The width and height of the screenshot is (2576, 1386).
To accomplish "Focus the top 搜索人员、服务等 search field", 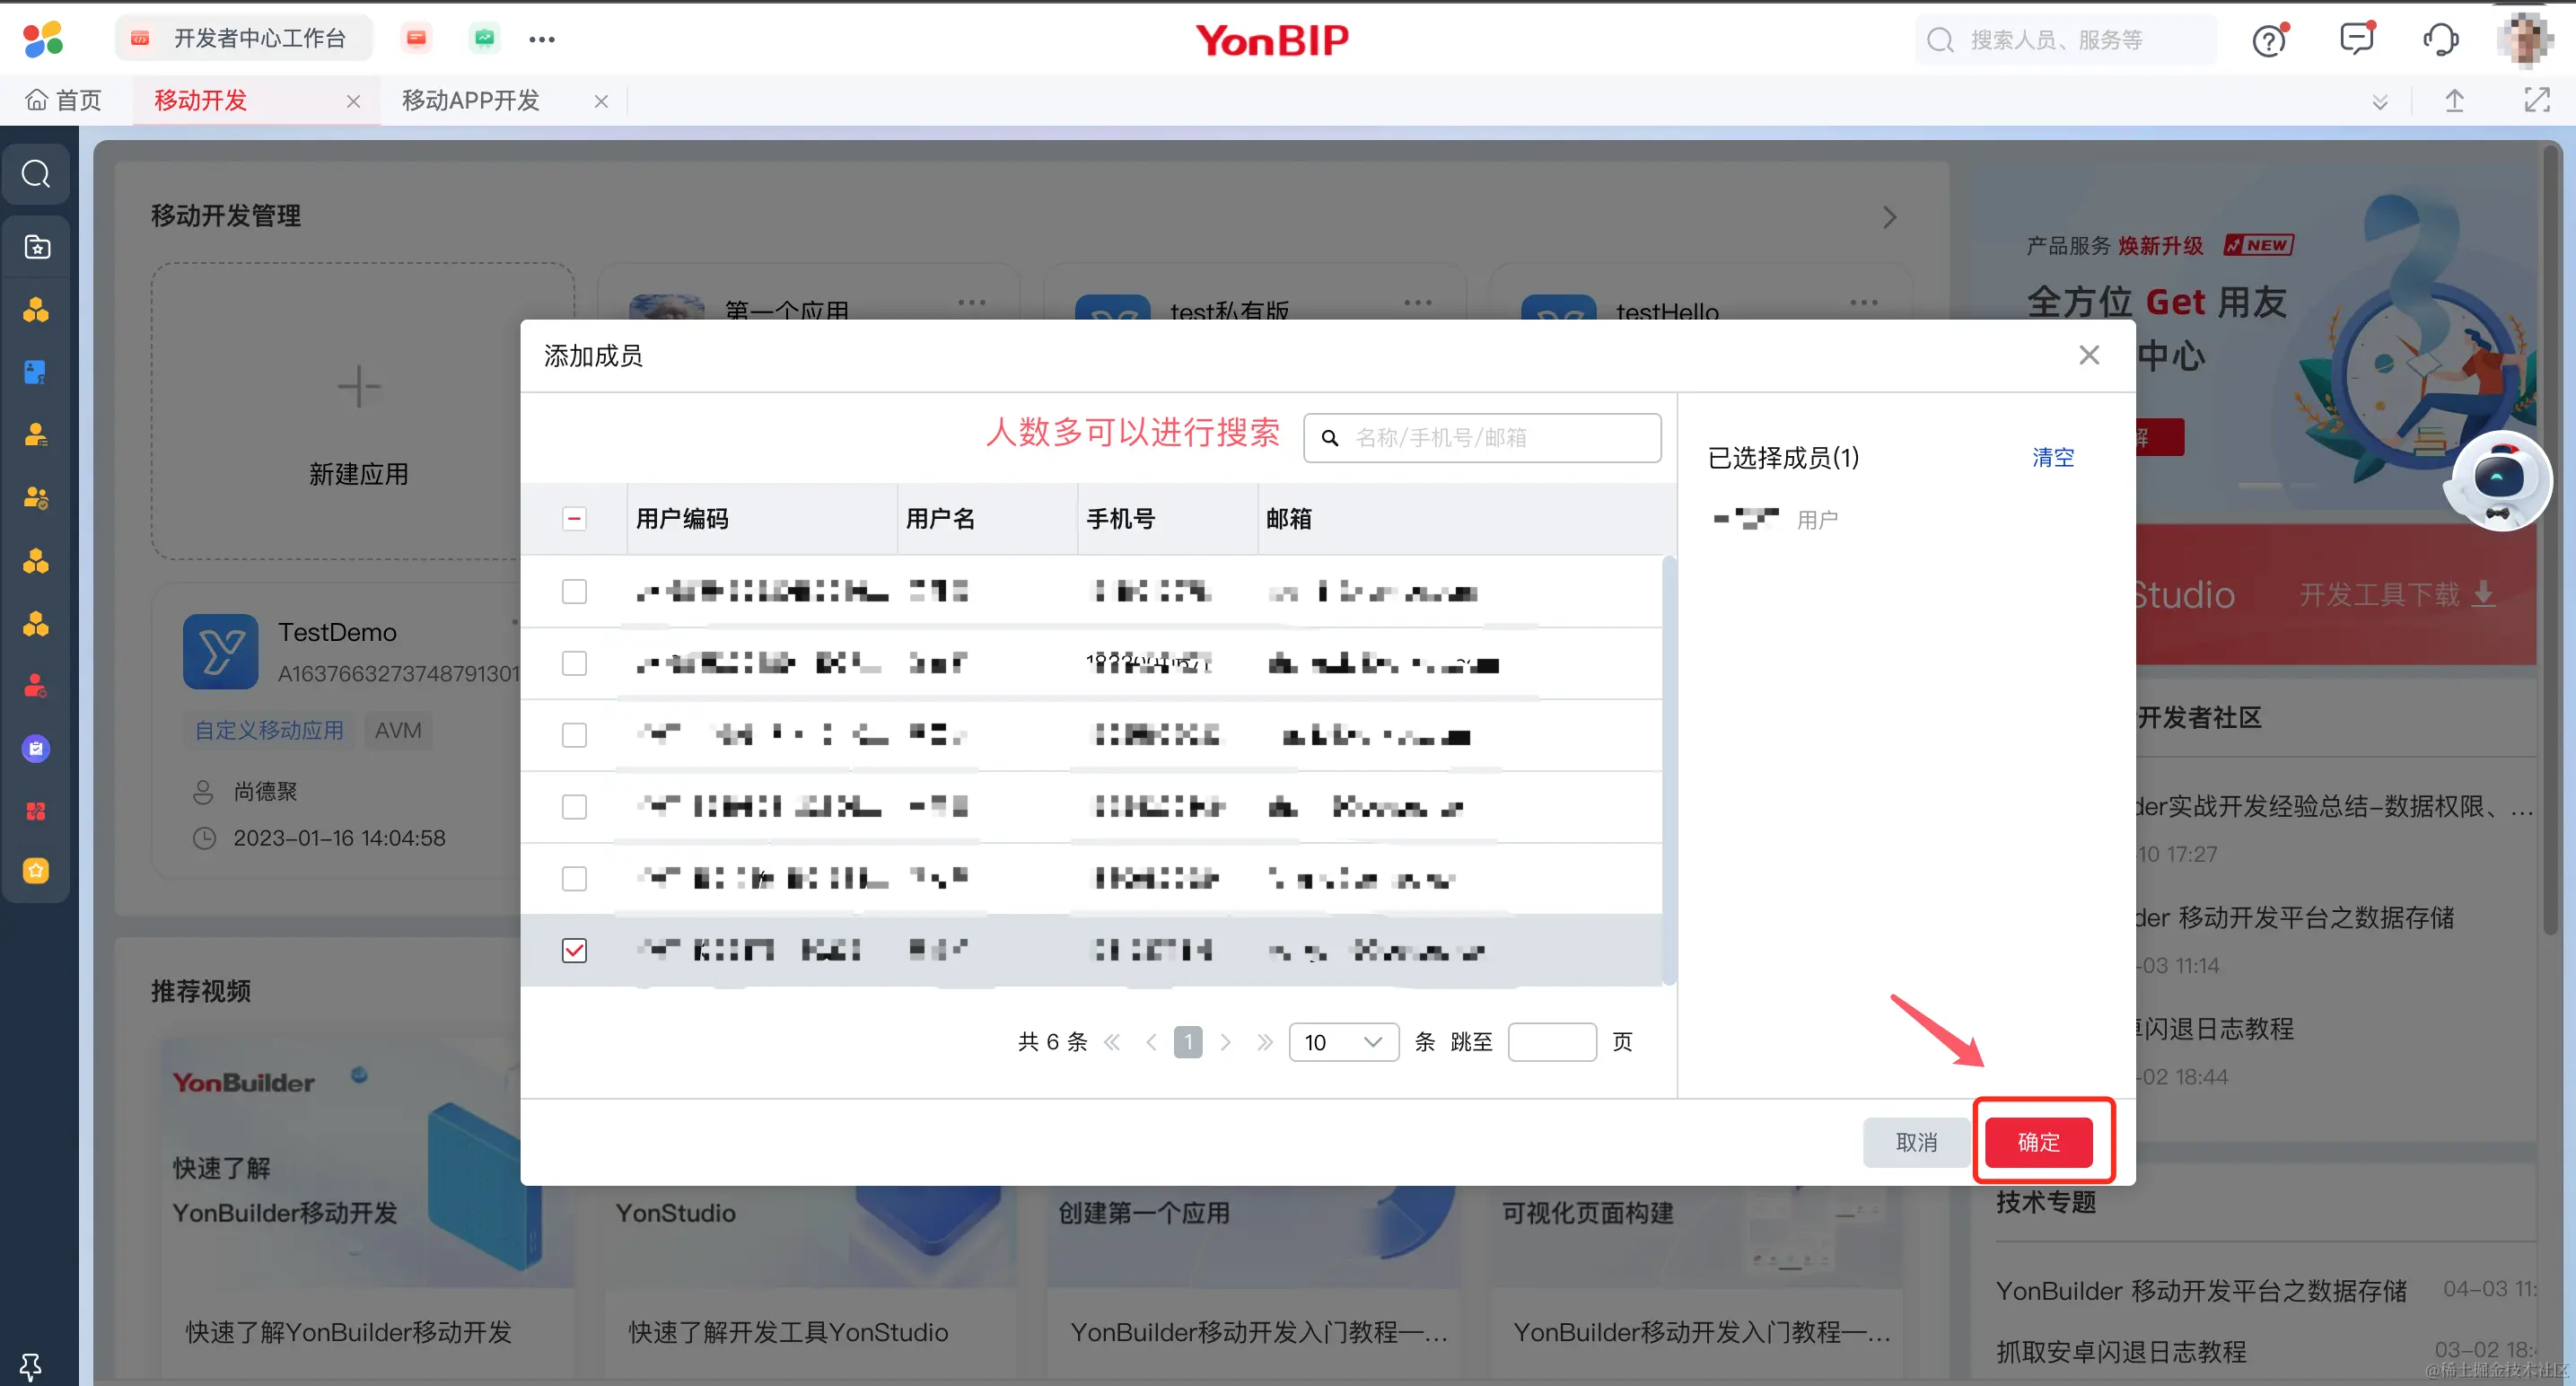I will (x=2065, y=39).
